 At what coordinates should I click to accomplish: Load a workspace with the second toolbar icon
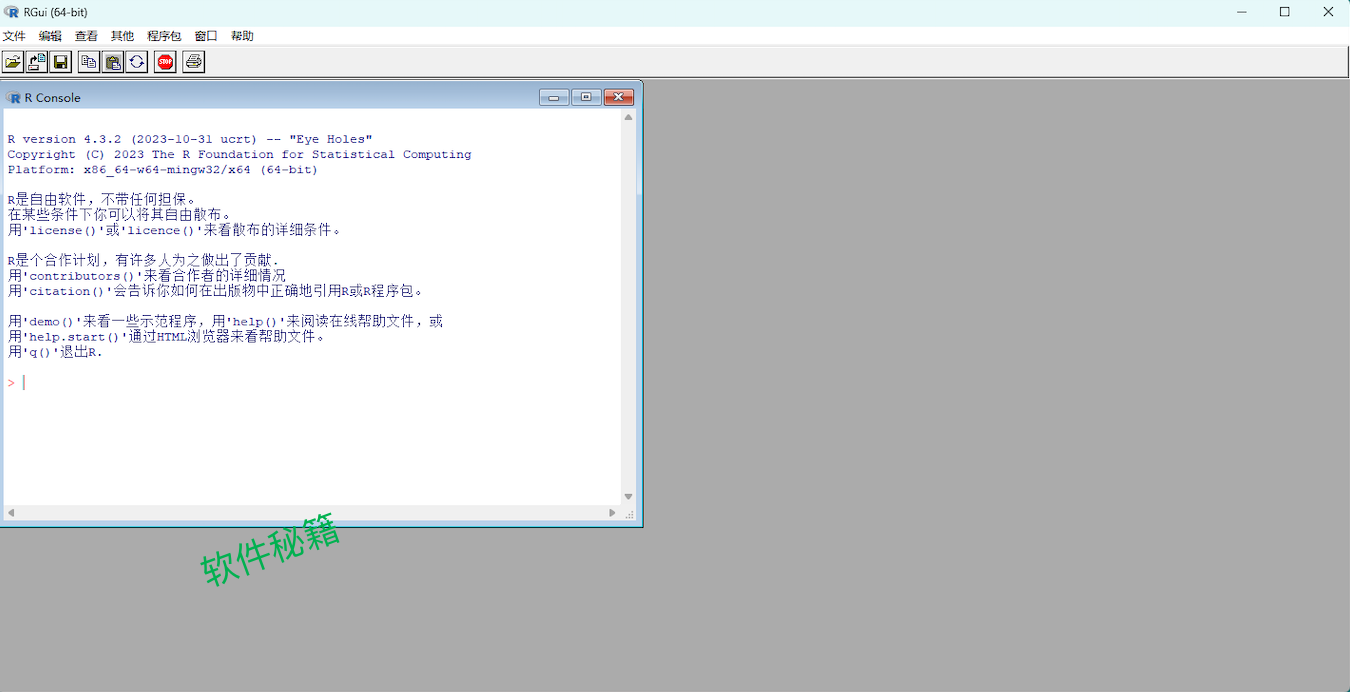click(x=37, y=61)
